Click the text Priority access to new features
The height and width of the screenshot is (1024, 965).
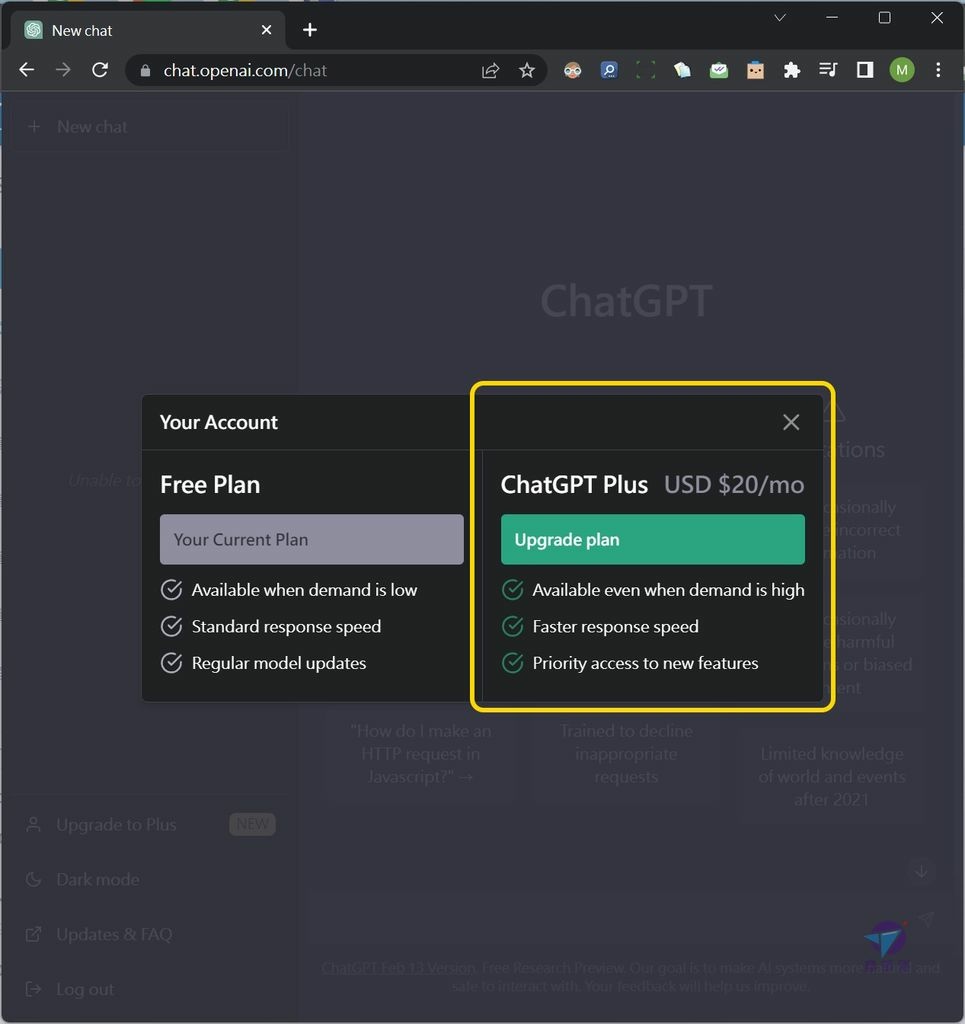coord(645,663)
